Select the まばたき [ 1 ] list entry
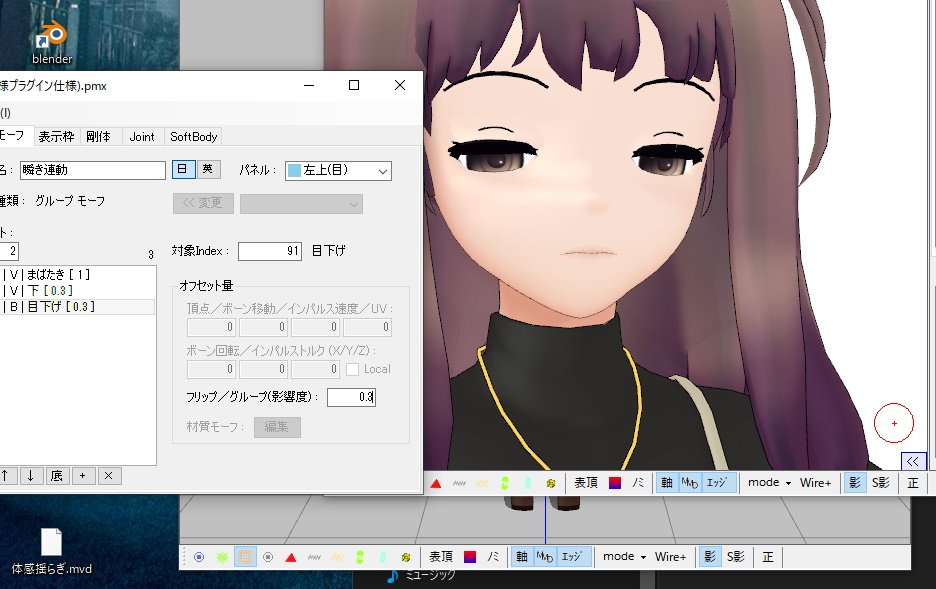This screenshot has height=589, width=936. [x=78, y=275]
